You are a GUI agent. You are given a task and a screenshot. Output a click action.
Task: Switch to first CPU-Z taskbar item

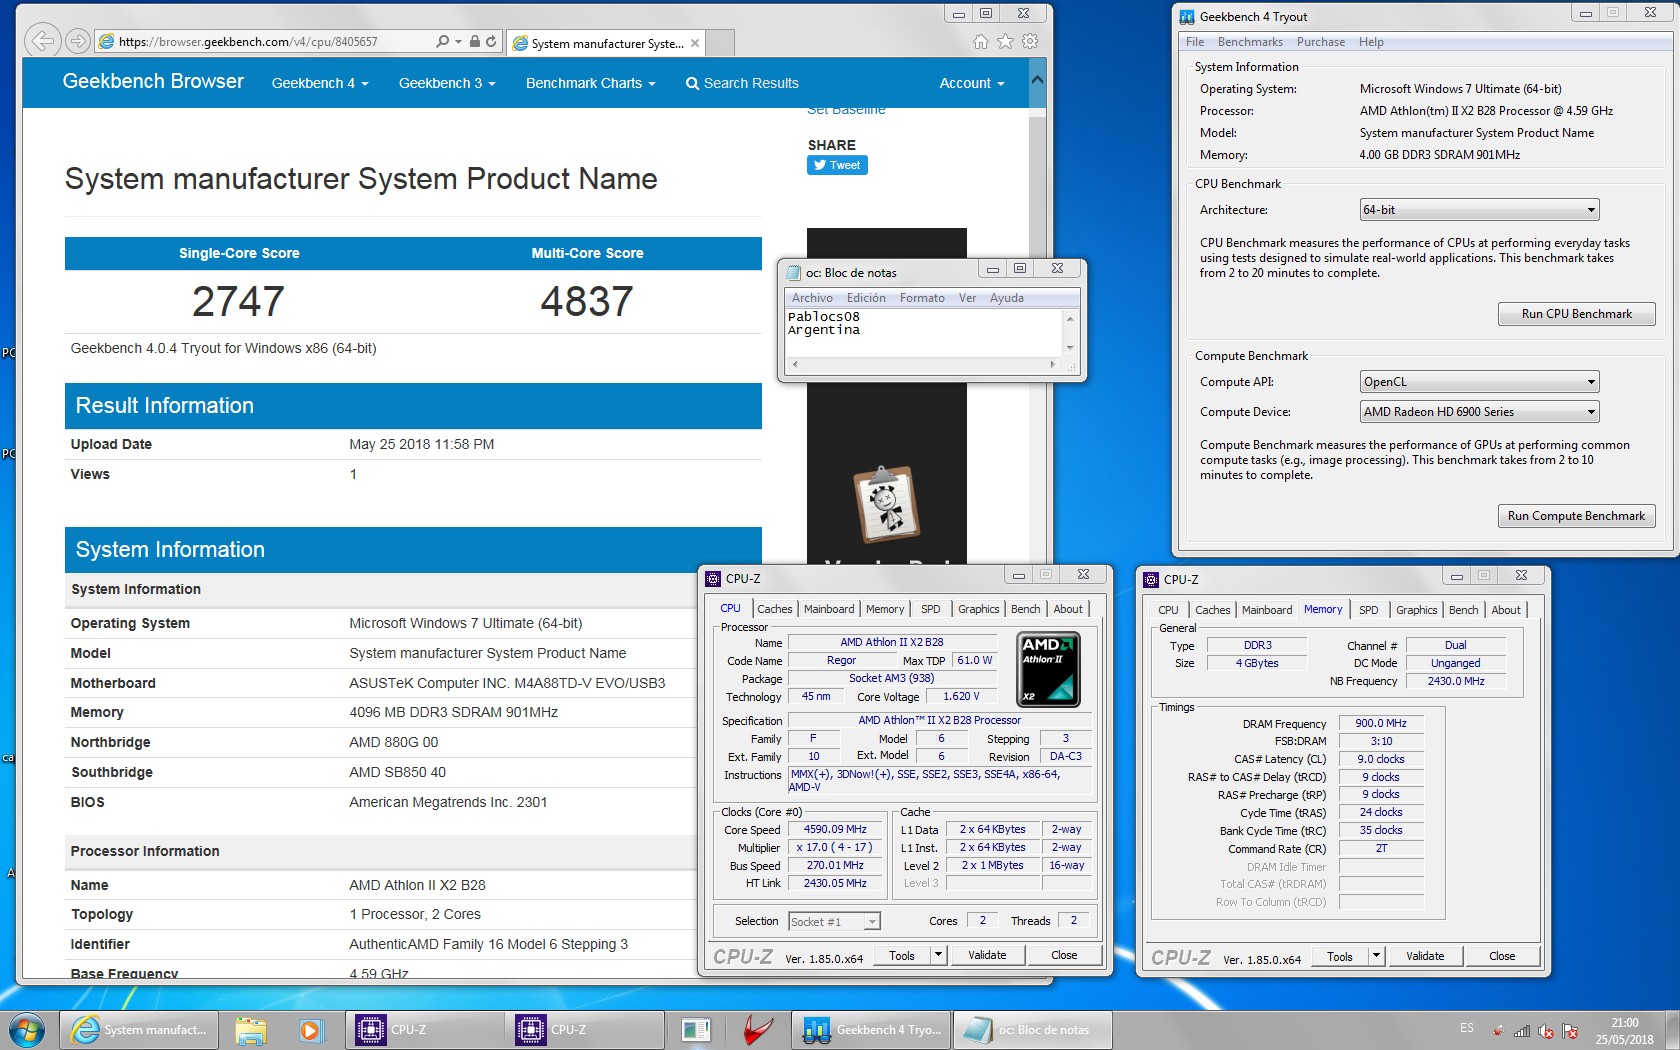[x=425, y=1030]
